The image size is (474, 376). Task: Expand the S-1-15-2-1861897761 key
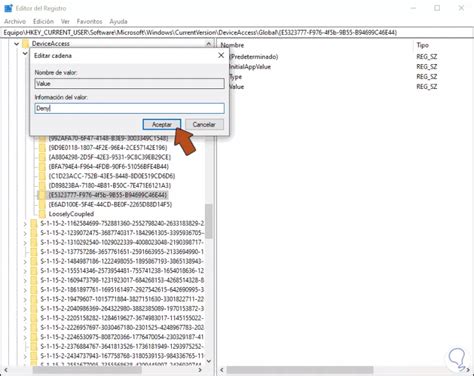click(x=25, y=290)
